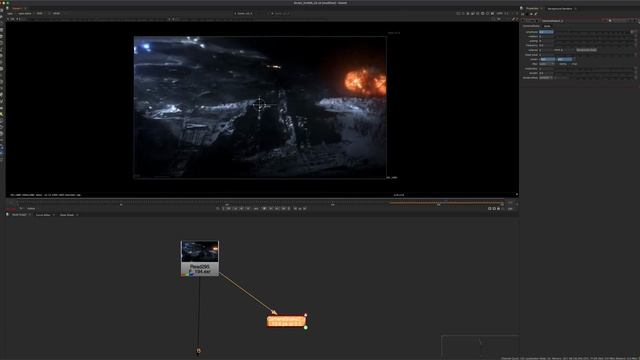This screenshot has height=360, width=640.
Task: Switch to the Curve Editor tab
Action: click(x=43, y=215)
